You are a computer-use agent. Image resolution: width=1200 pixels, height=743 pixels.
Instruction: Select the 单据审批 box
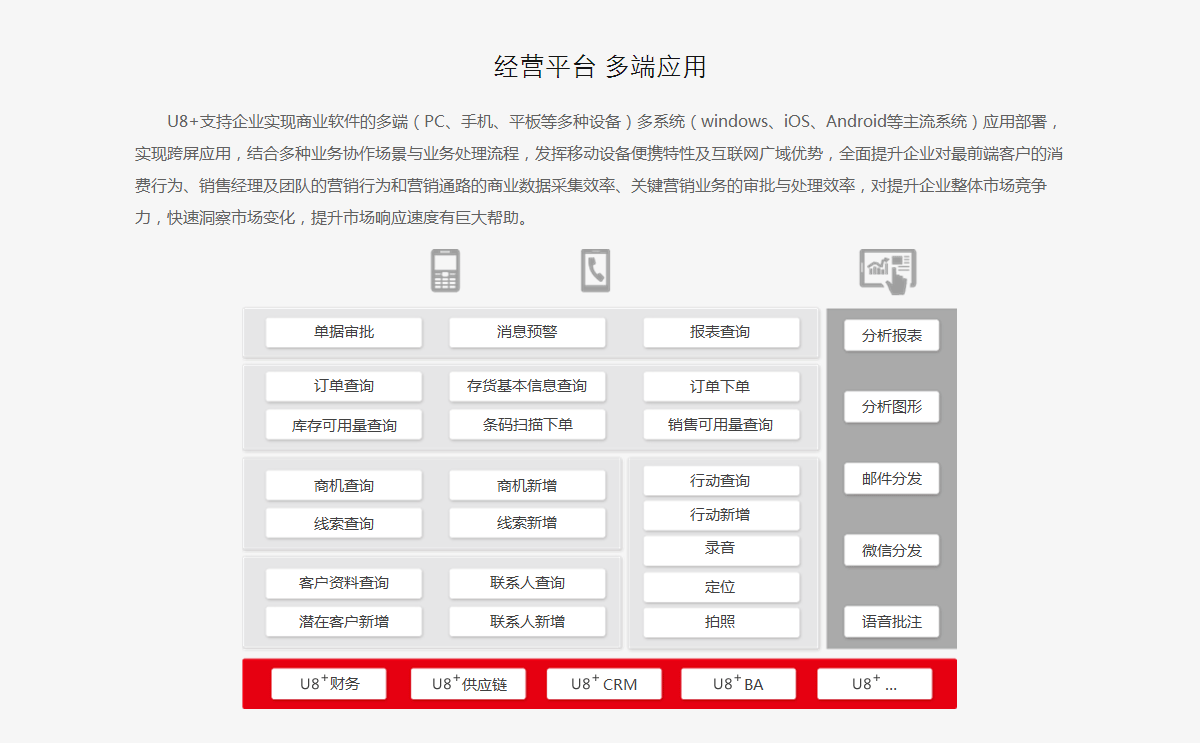344,332
